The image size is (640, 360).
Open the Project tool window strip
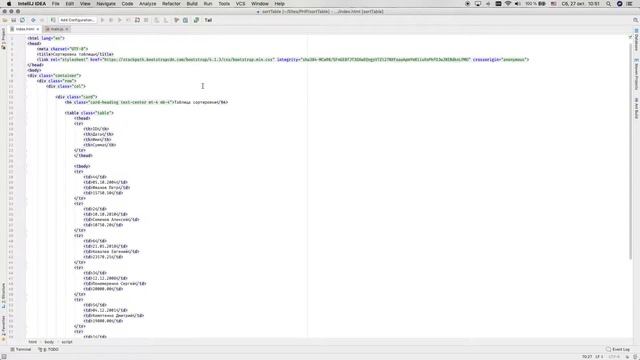coord(3,39)
